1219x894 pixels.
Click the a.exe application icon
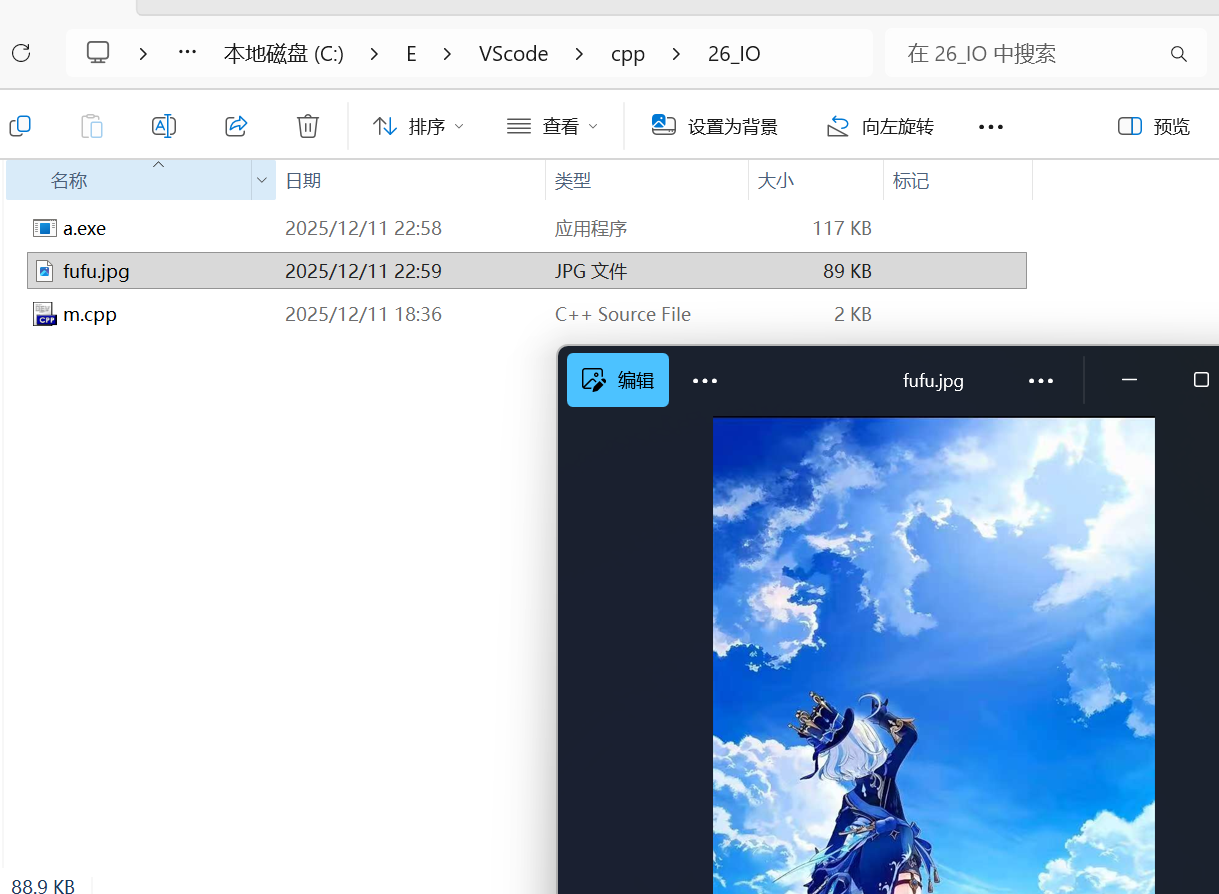(x=44, y=228)
